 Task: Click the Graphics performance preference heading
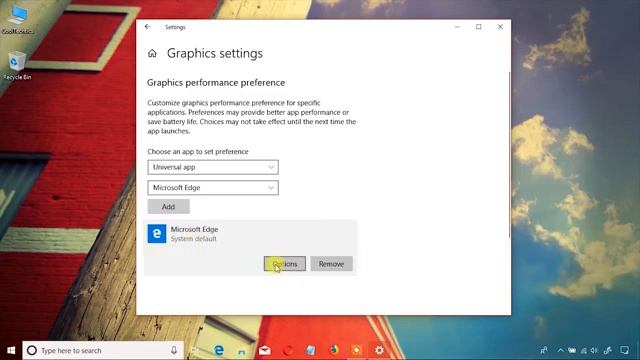tap(216, 83)
